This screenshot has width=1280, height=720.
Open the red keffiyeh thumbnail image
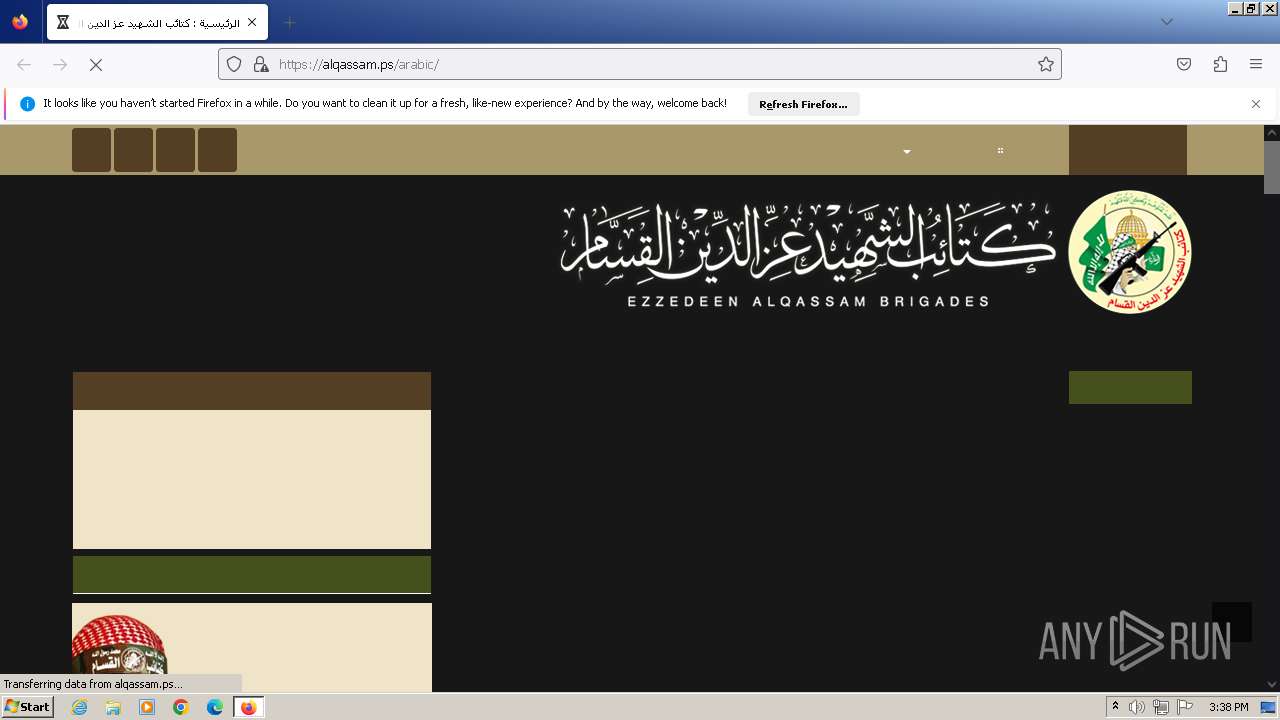click(x=119, y=647)
